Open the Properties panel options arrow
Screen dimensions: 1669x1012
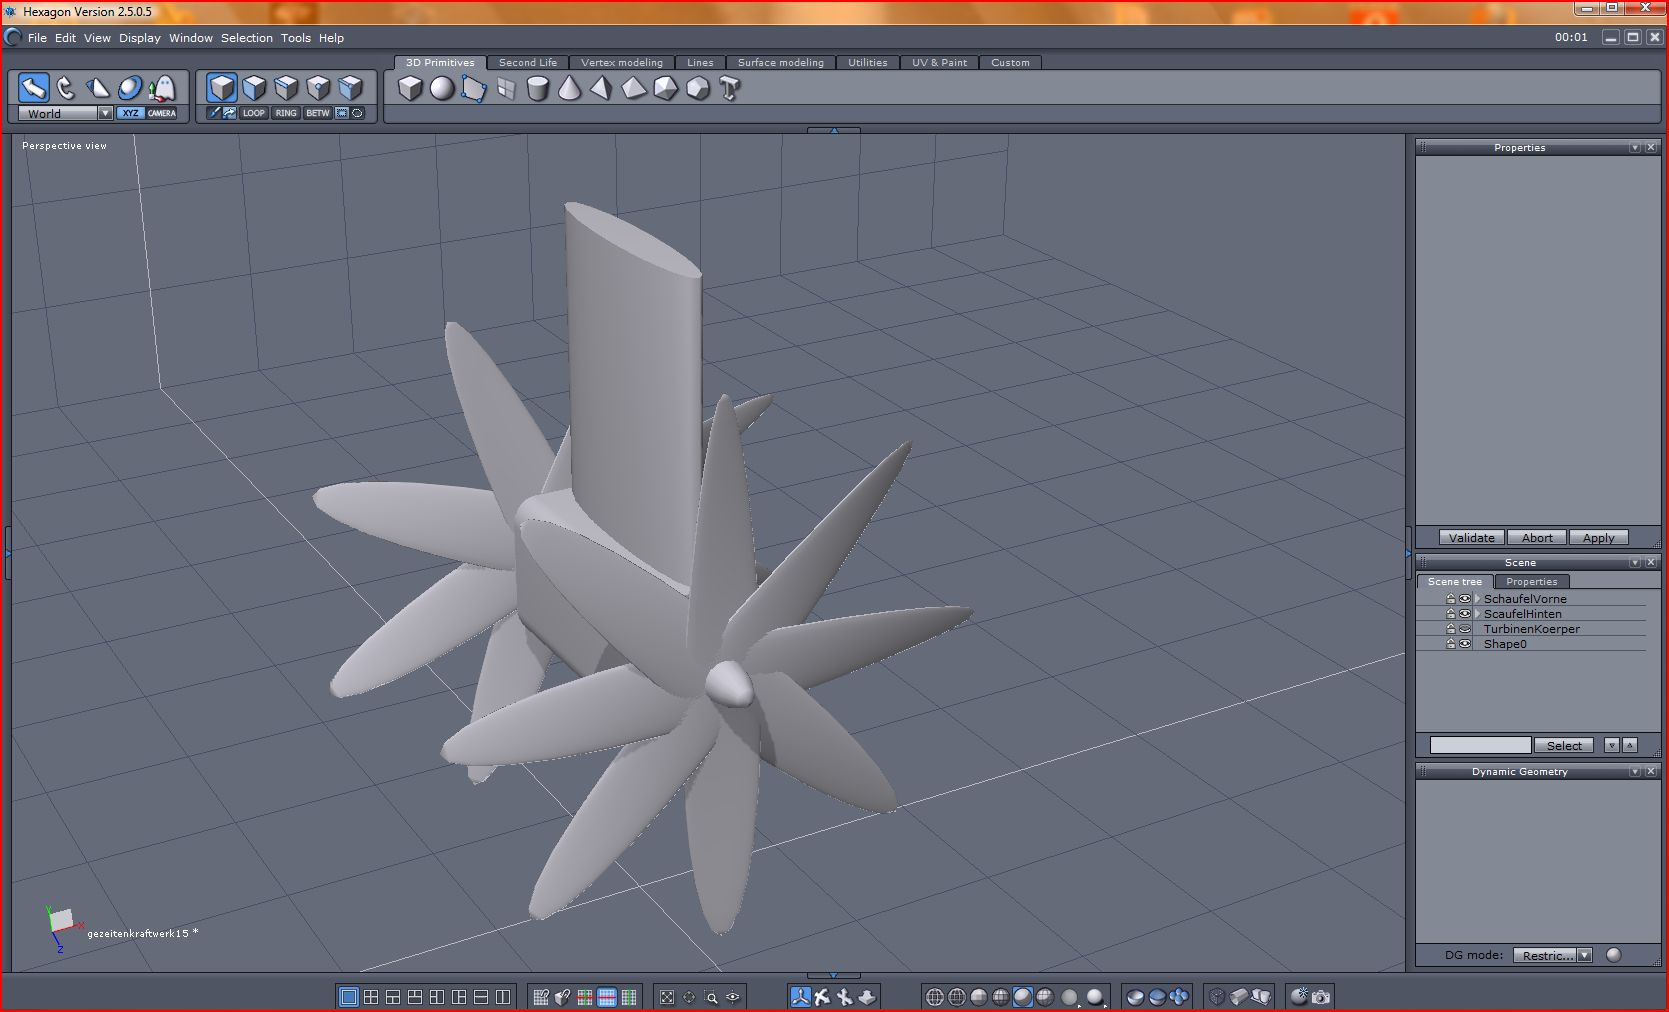coord(1635,148)
